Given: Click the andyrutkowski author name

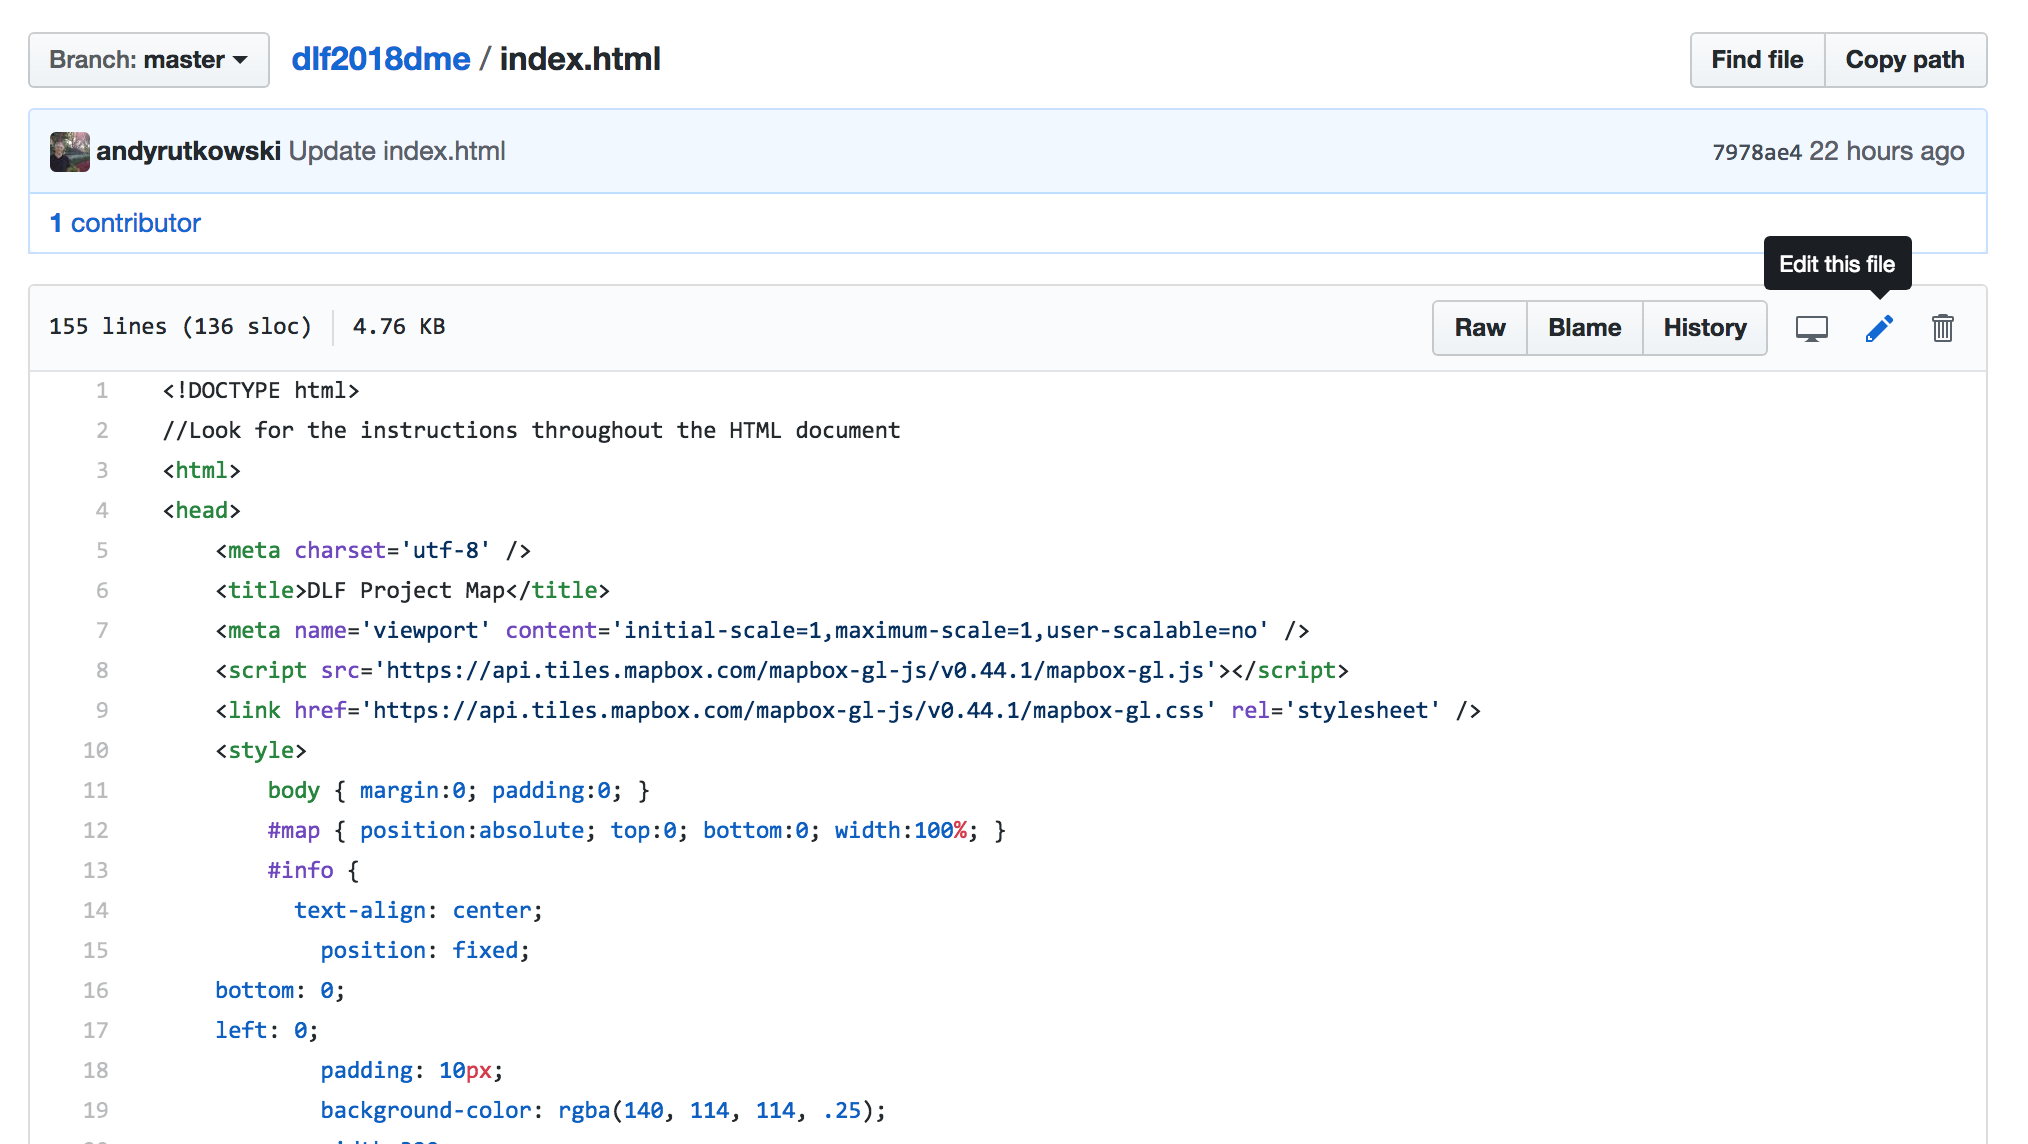Looking at the screenshot, I should tap(188, 152).
